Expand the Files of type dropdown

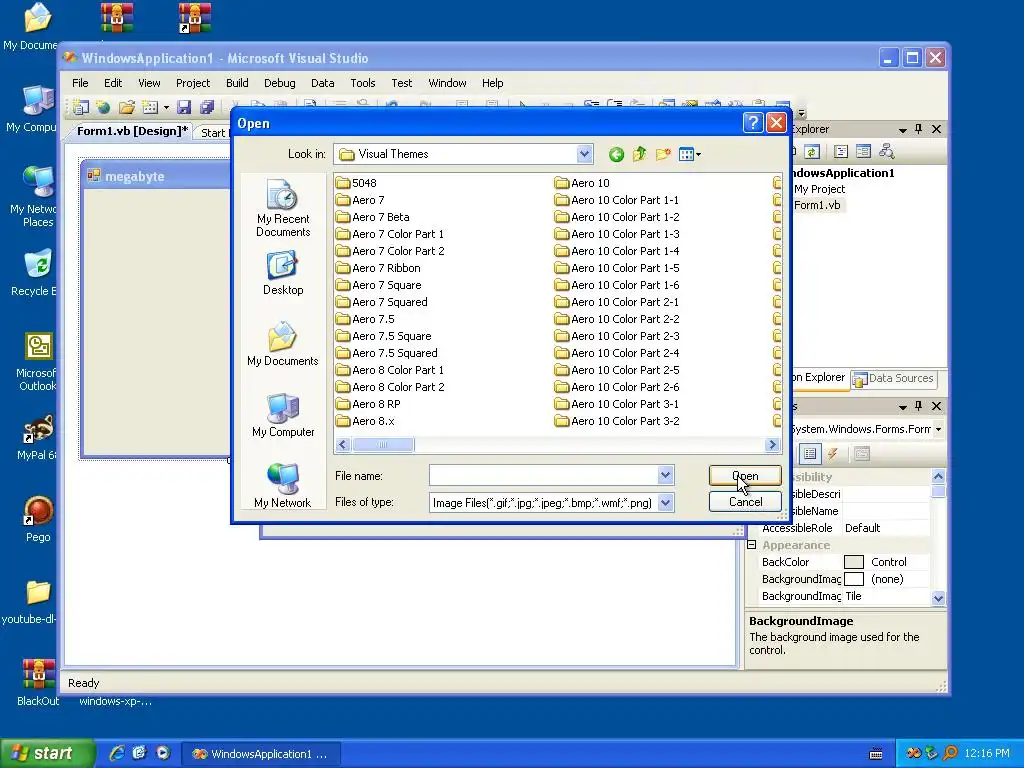coord(665,503)
